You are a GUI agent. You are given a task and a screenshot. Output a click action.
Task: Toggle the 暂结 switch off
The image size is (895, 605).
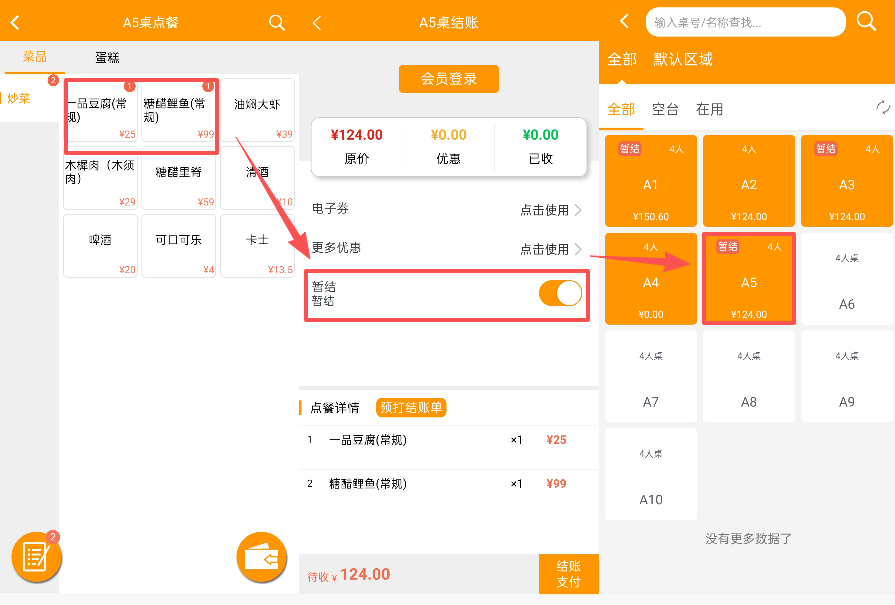point(560,293)
